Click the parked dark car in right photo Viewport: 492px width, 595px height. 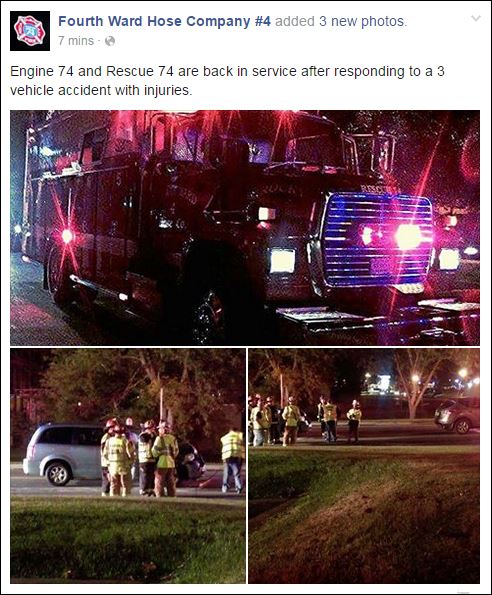point(457,415)
